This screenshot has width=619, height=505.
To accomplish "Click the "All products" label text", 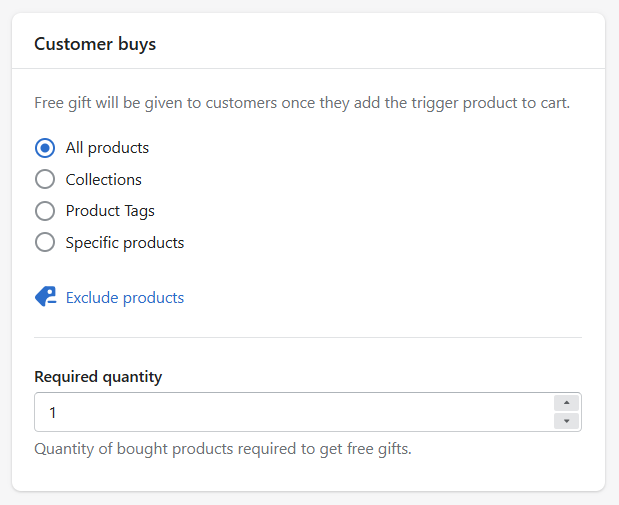I will pyautogui.click(x=107, y=148).
